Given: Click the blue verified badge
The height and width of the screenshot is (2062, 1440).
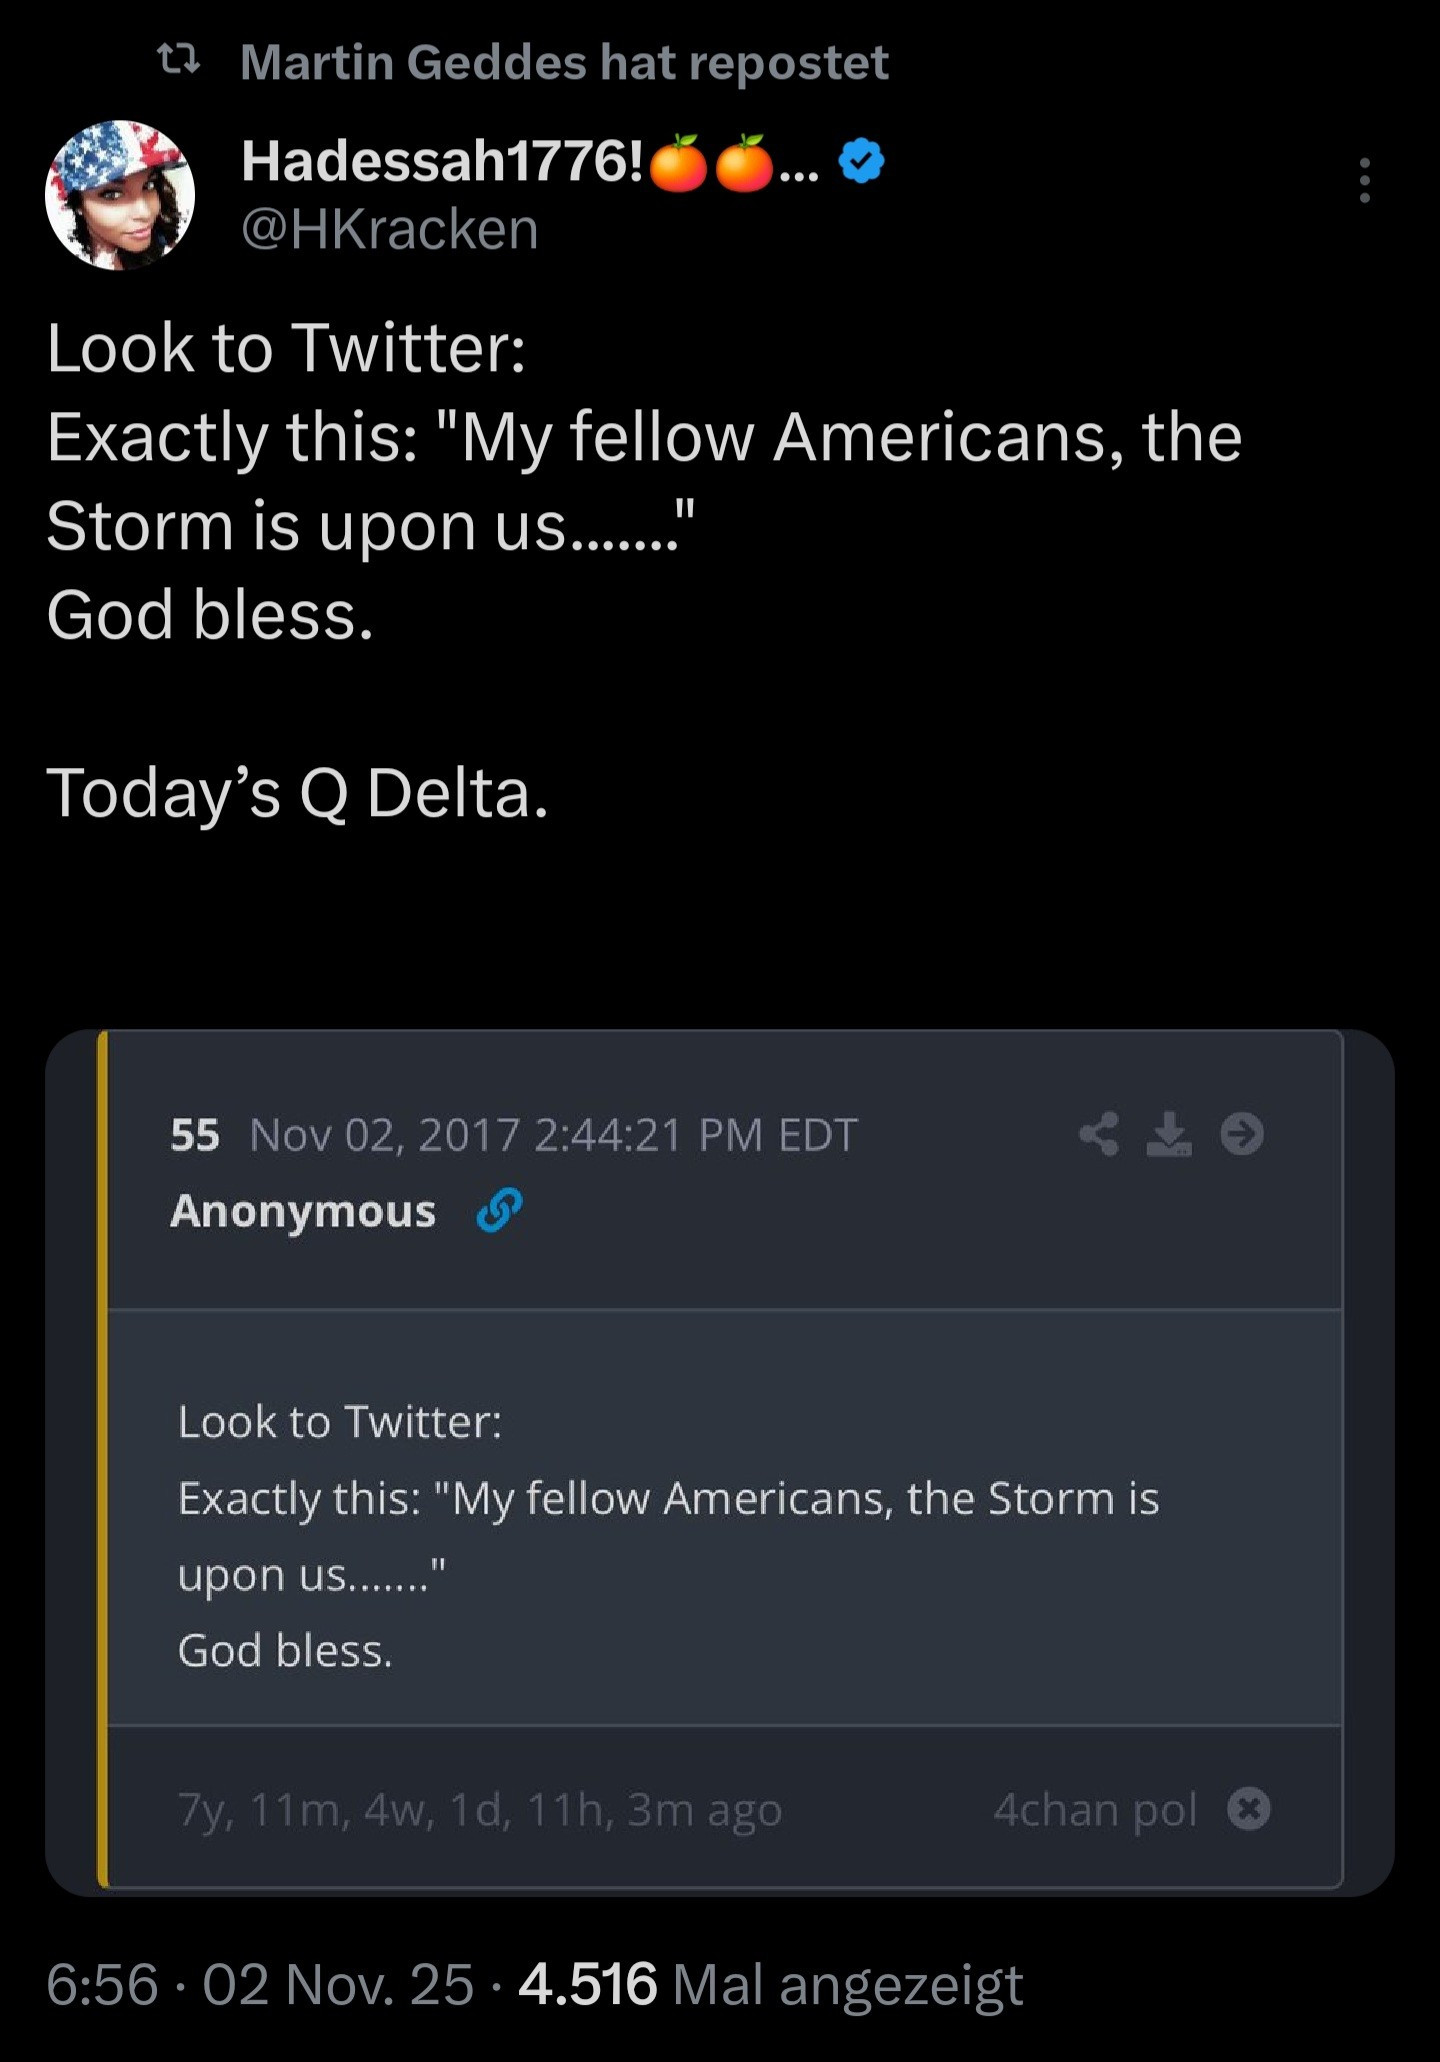Looking at the screenshot, I should point(862,161).
